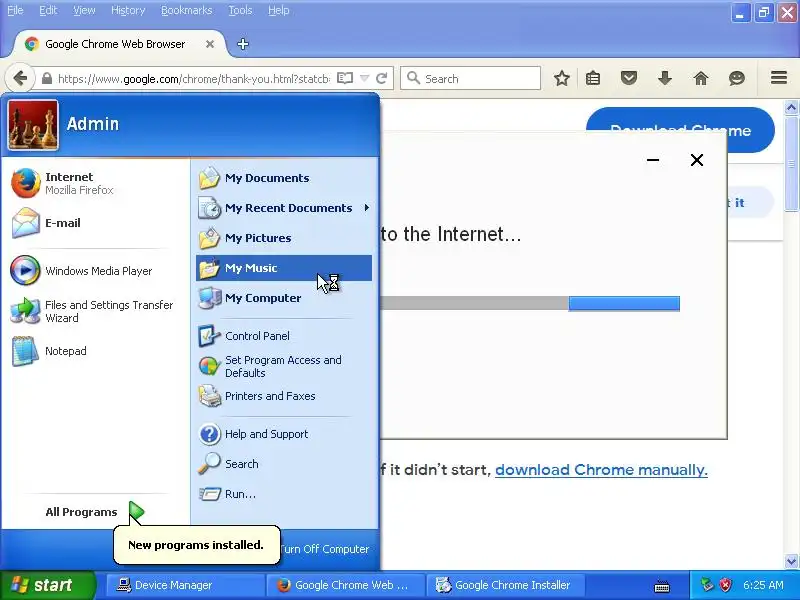Open the Tools menu
The width and height of the screenshot is (800, 600).
[x=240, y=10]
